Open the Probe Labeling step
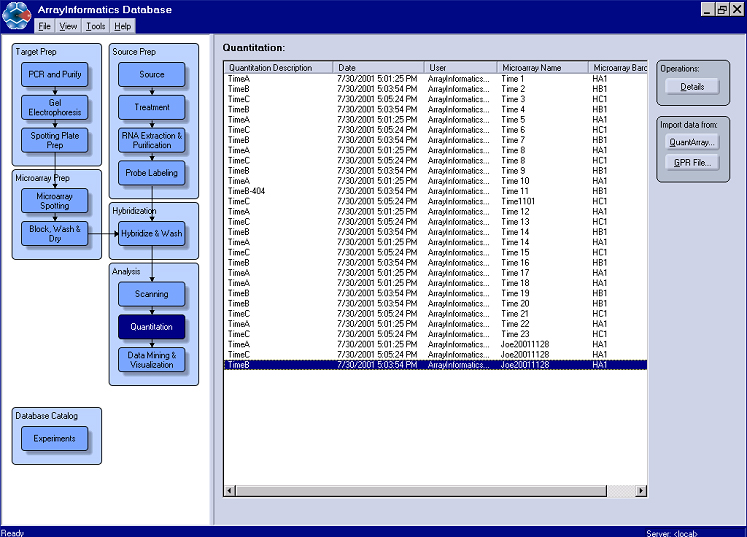747x537 pixels. (x=151, y=173)
